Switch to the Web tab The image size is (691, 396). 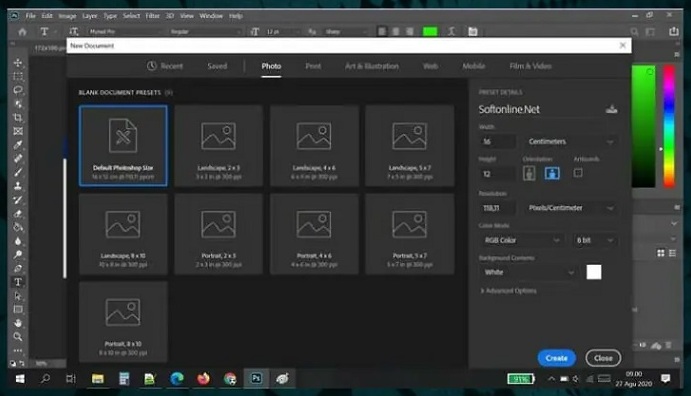click(431, 66)
